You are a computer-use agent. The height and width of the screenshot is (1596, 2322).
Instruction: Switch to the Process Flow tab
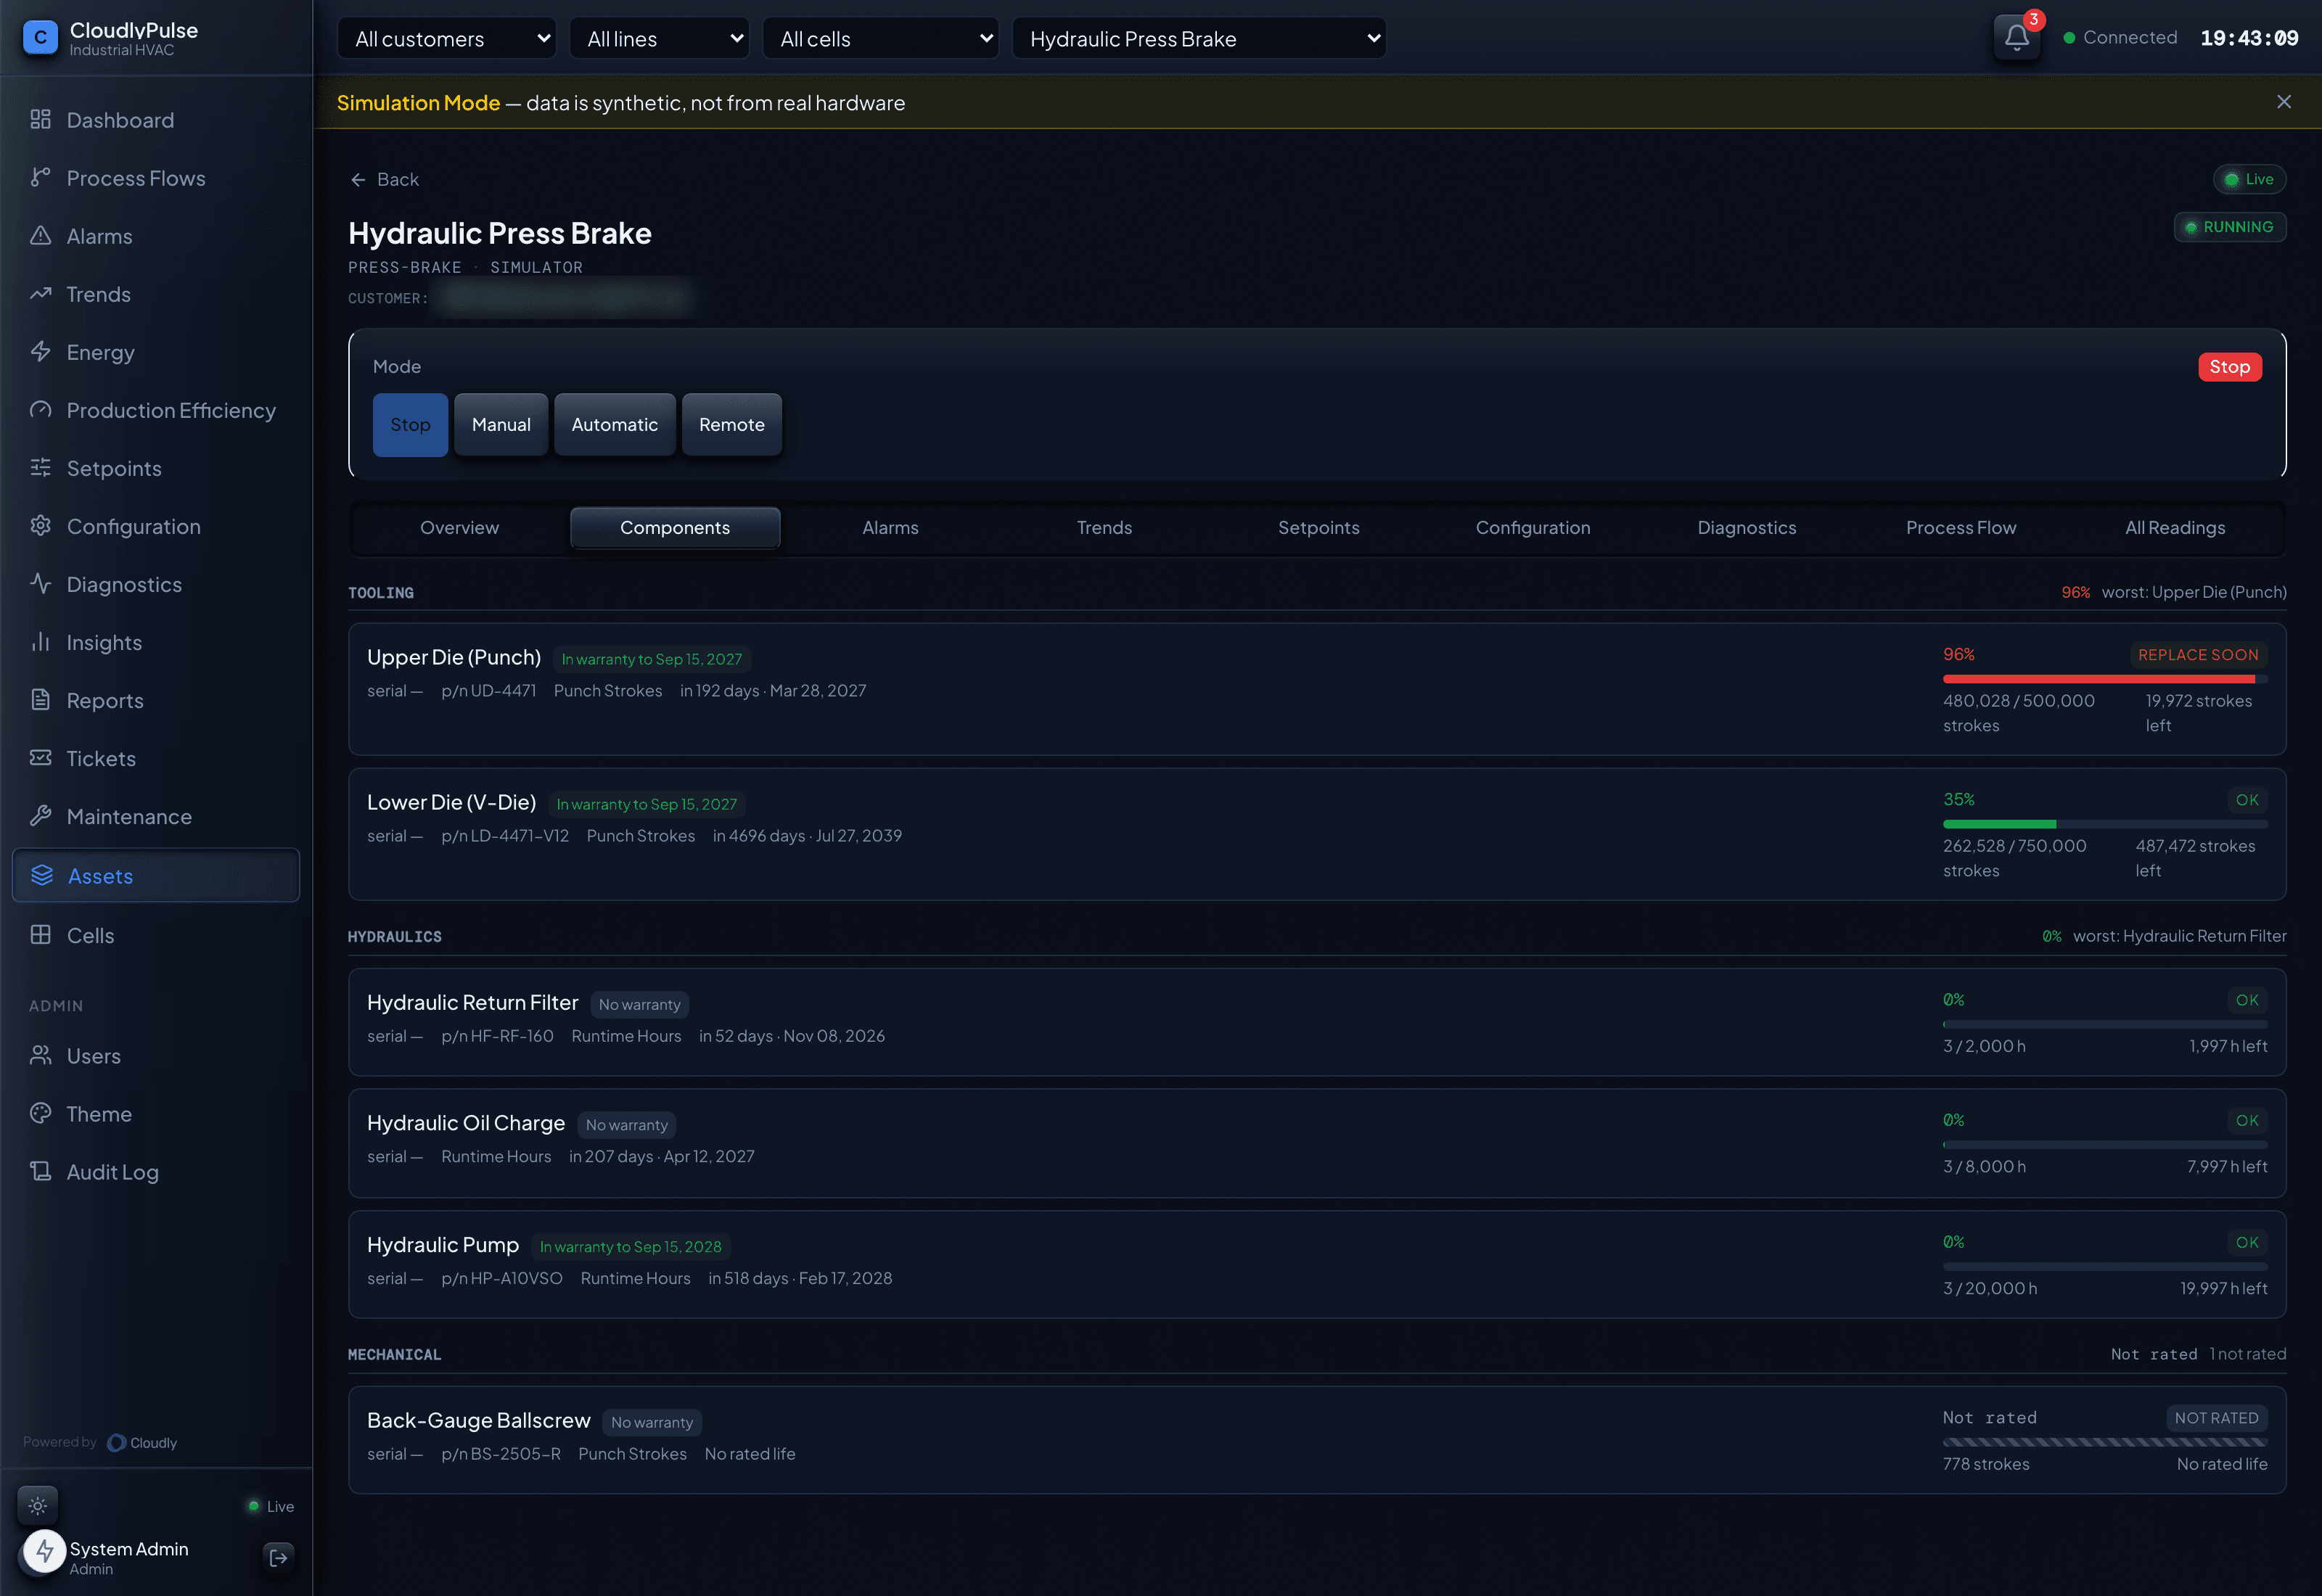tap(1961, 527)
